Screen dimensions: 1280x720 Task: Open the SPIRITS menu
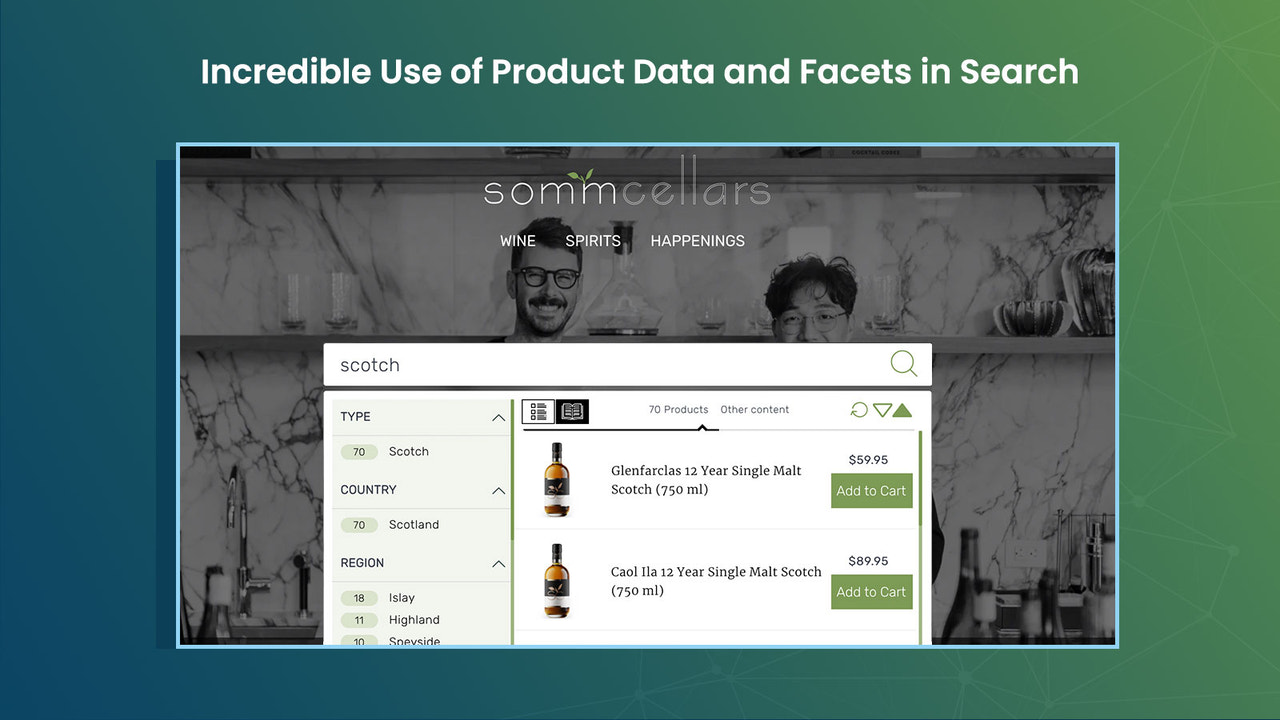[592, 240]
